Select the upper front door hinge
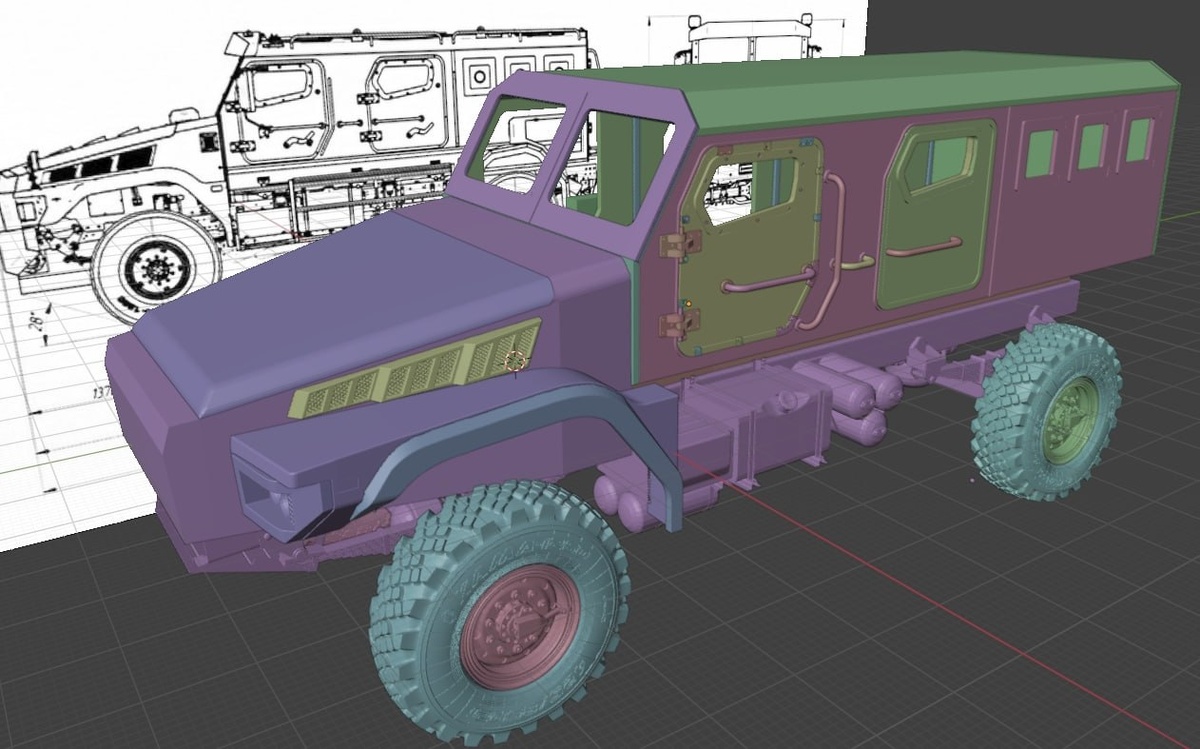The image size is (1200, 749). tap(680, 243)
